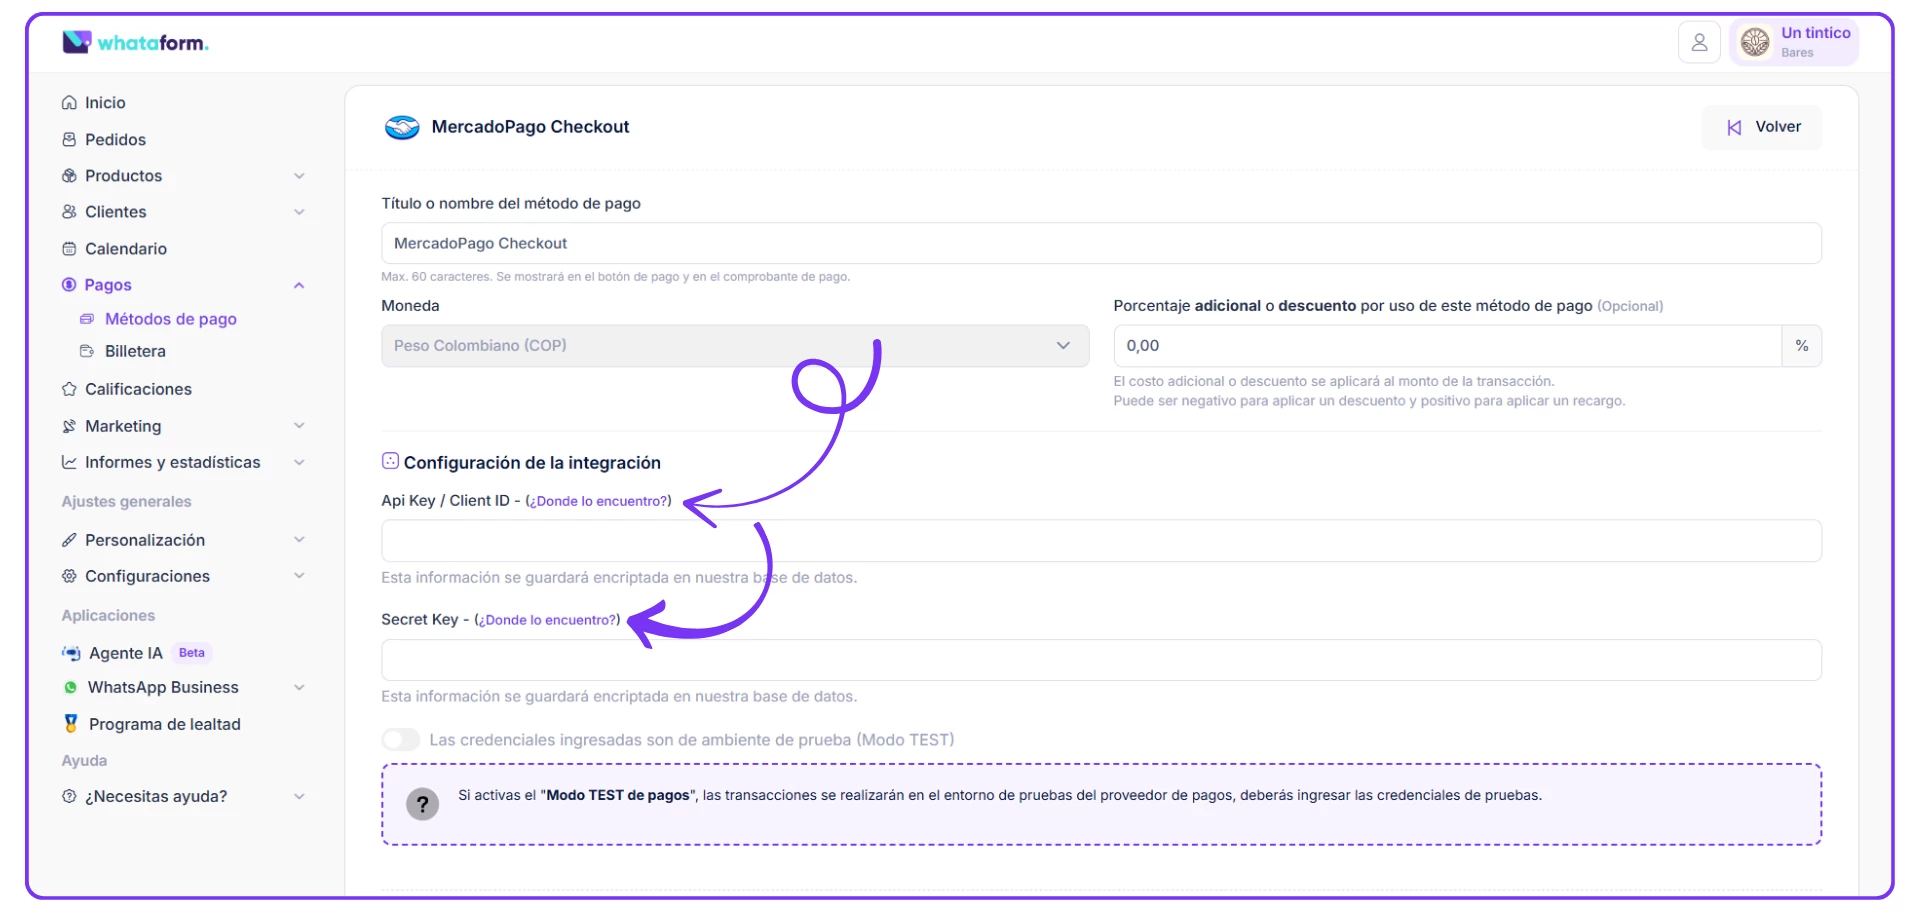Click the question mark help icon

coord(422,804)
